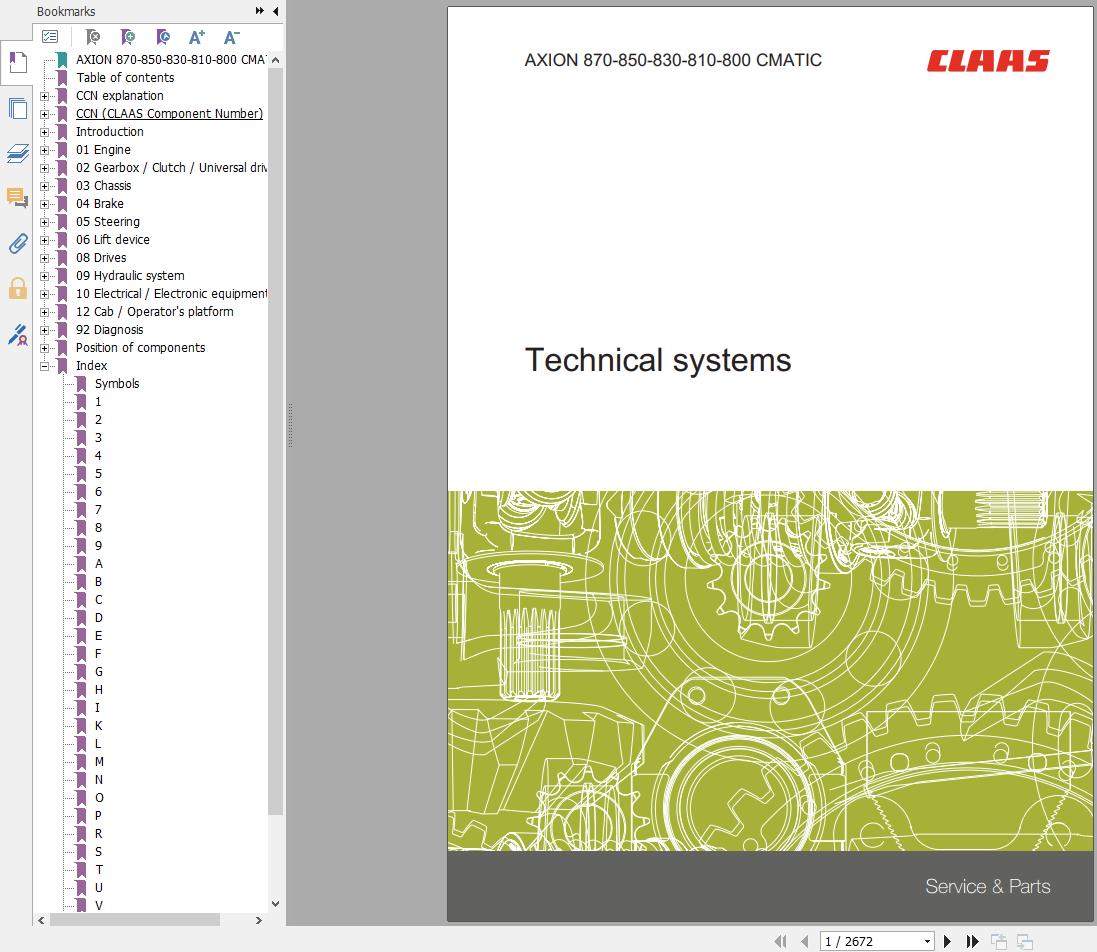Expand the 01 Engine bookmark

44,150
